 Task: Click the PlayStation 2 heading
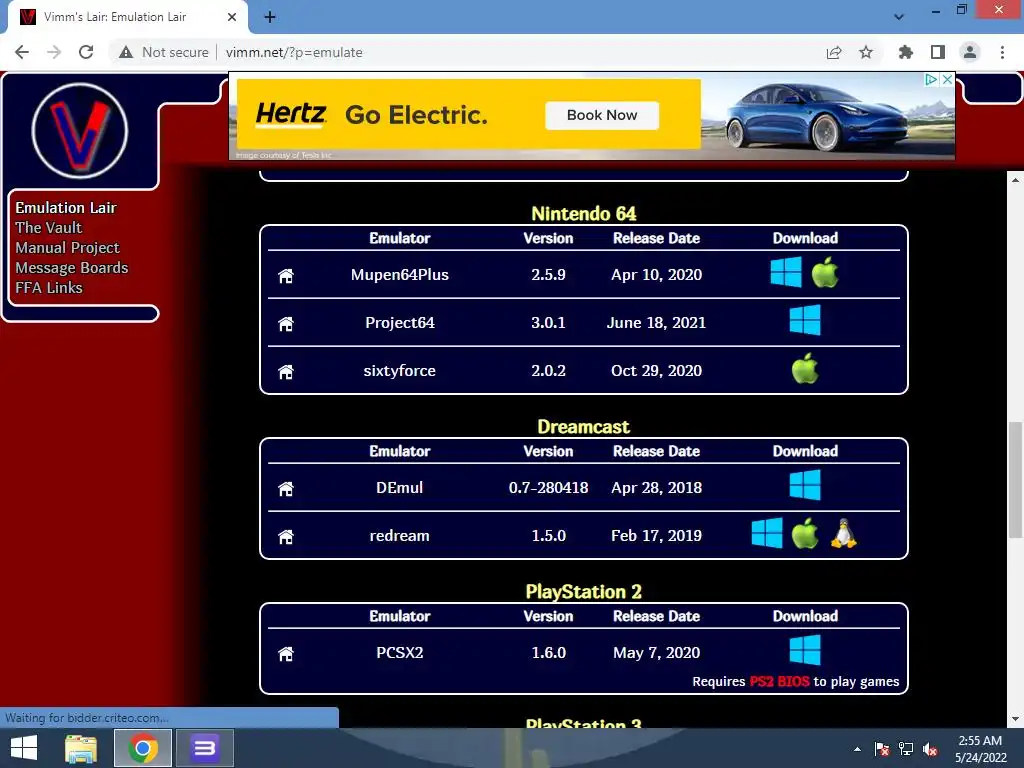[x=584, y=592]
